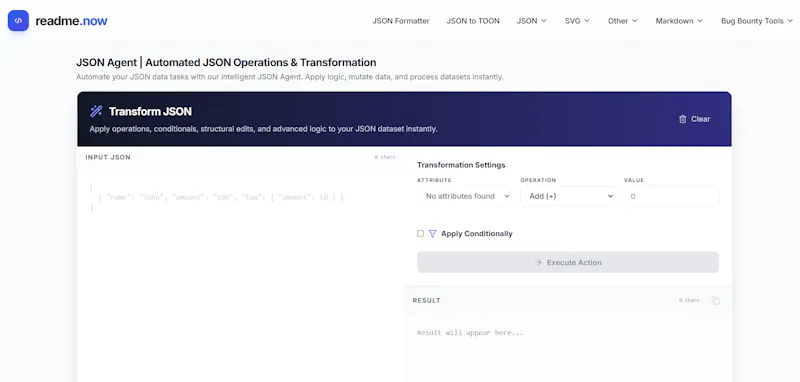800x382 pixels.
Task: Copy the result with the copy icon
Action: (715, 300)
